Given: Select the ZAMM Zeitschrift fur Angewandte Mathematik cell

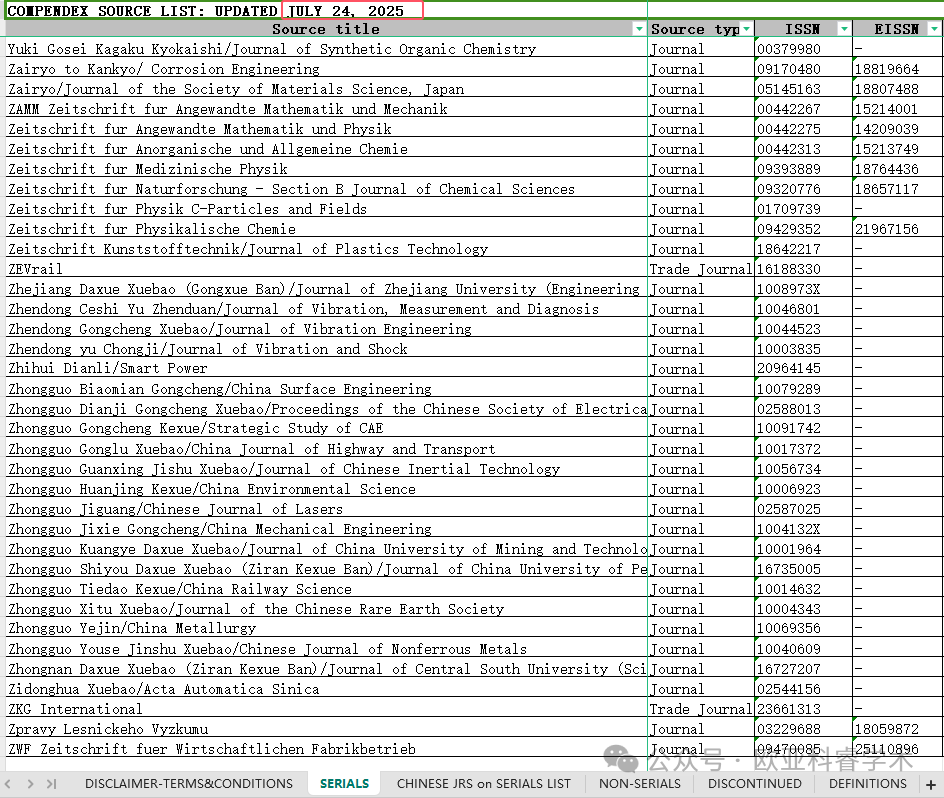Looking at the screenshot, I should coord(326,108).
